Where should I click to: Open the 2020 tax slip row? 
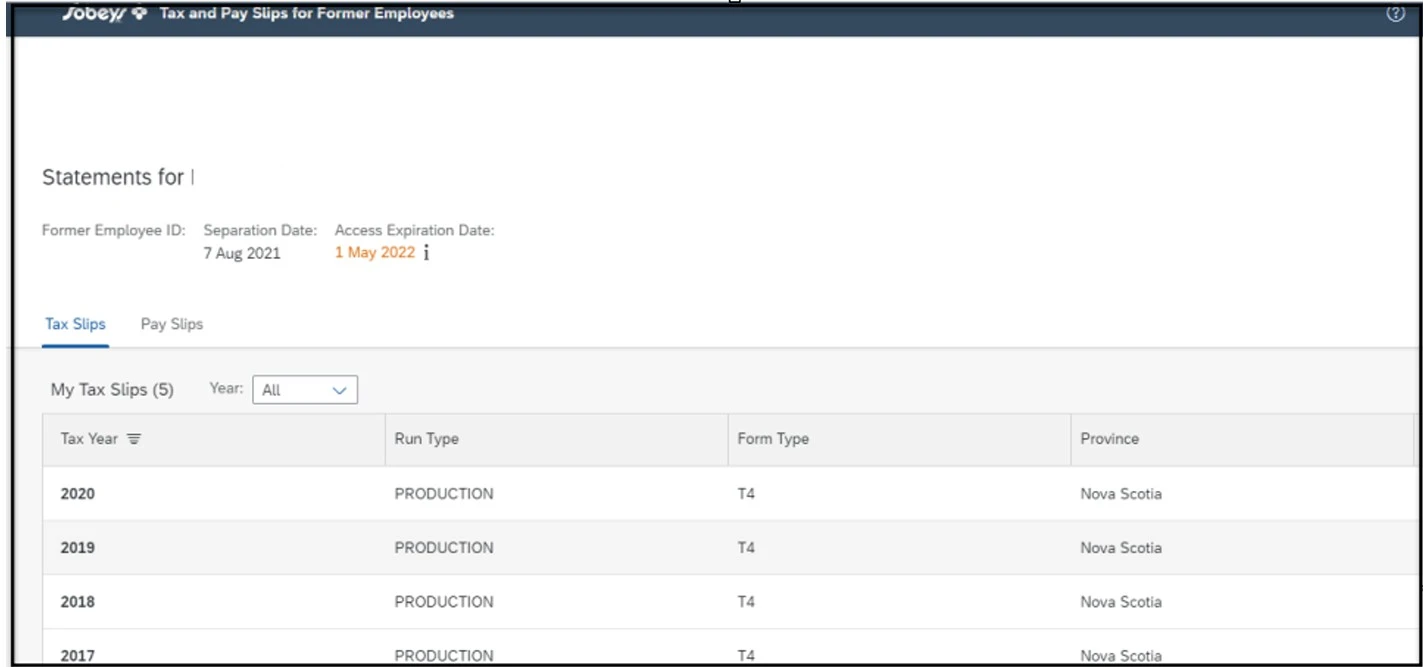pos(78,494)
